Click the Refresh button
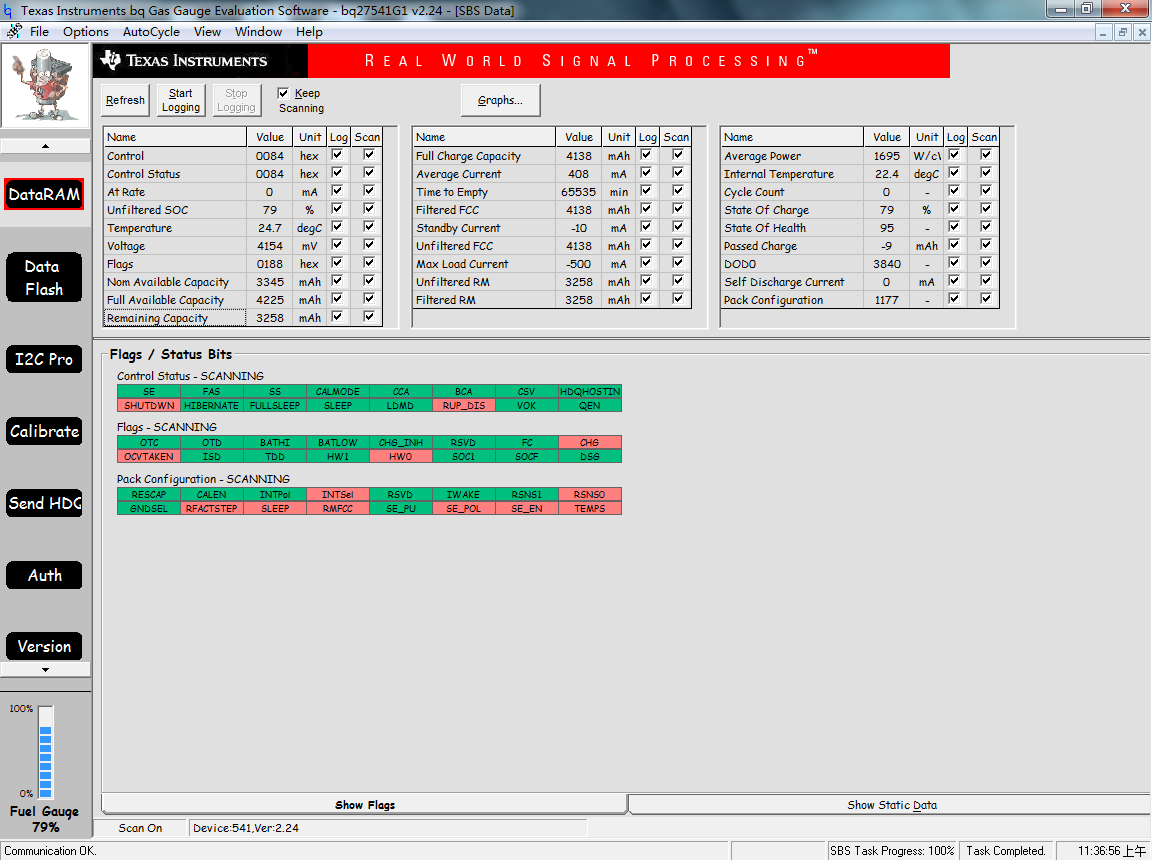Screen dimensions: 1152x861 [125, 100]
